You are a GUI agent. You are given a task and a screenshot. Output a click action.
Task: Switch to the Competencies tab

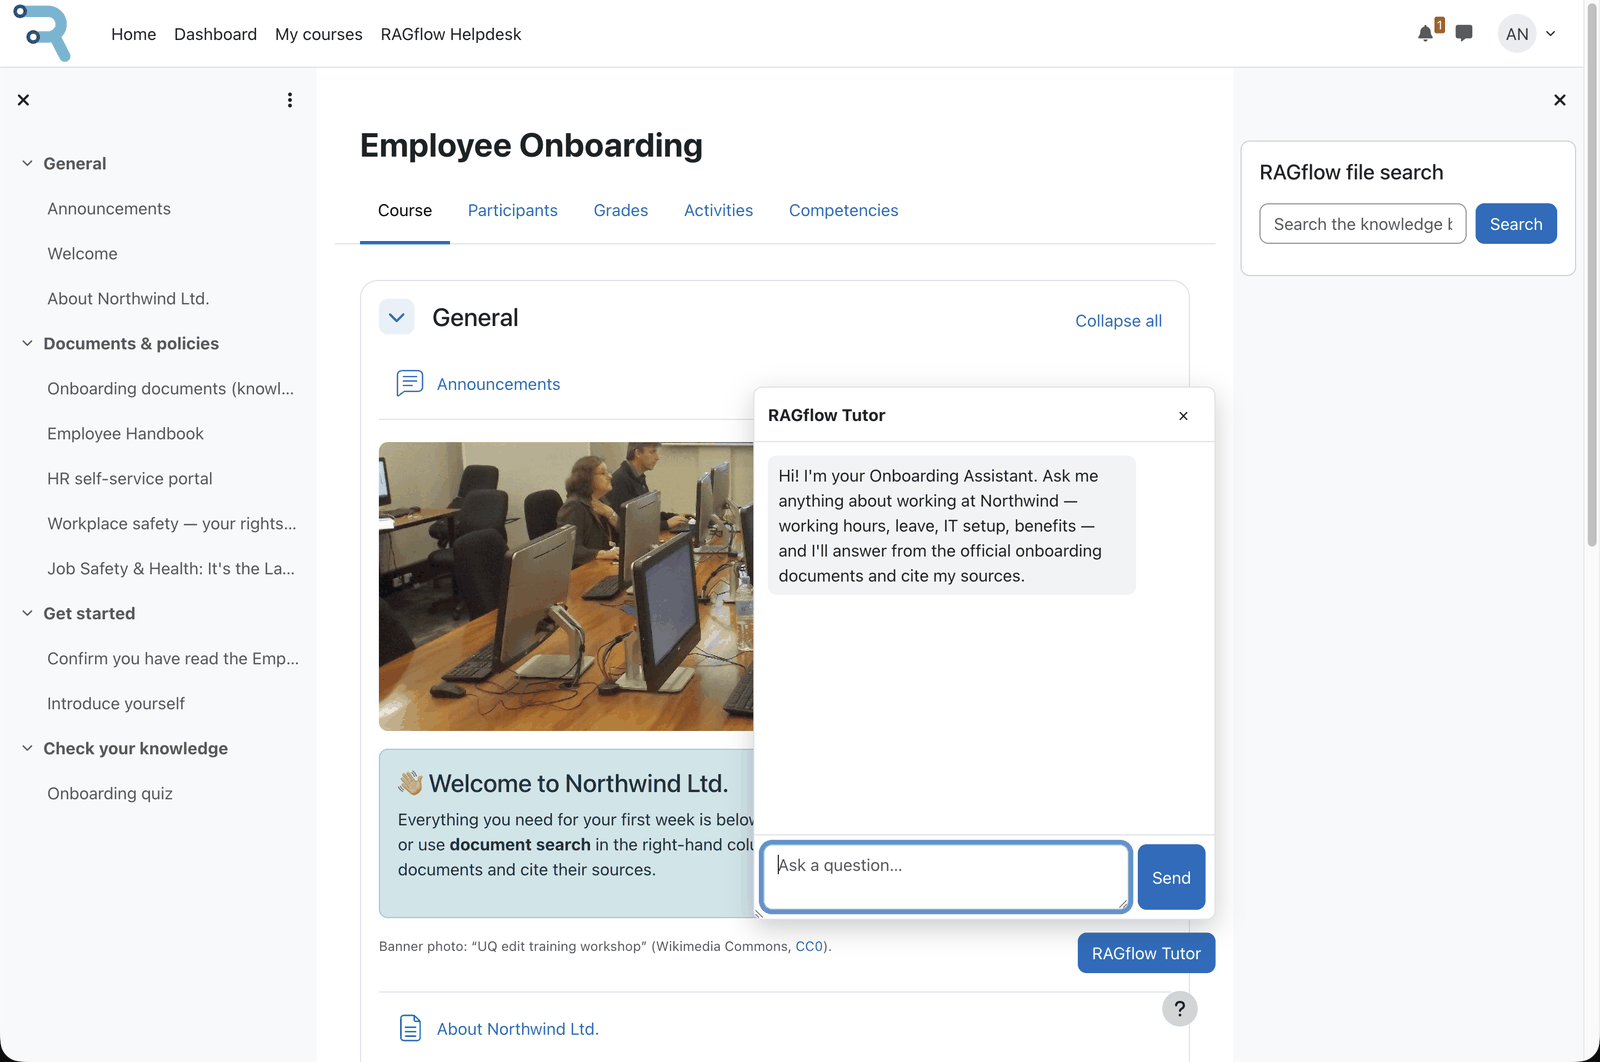(844, 210)
